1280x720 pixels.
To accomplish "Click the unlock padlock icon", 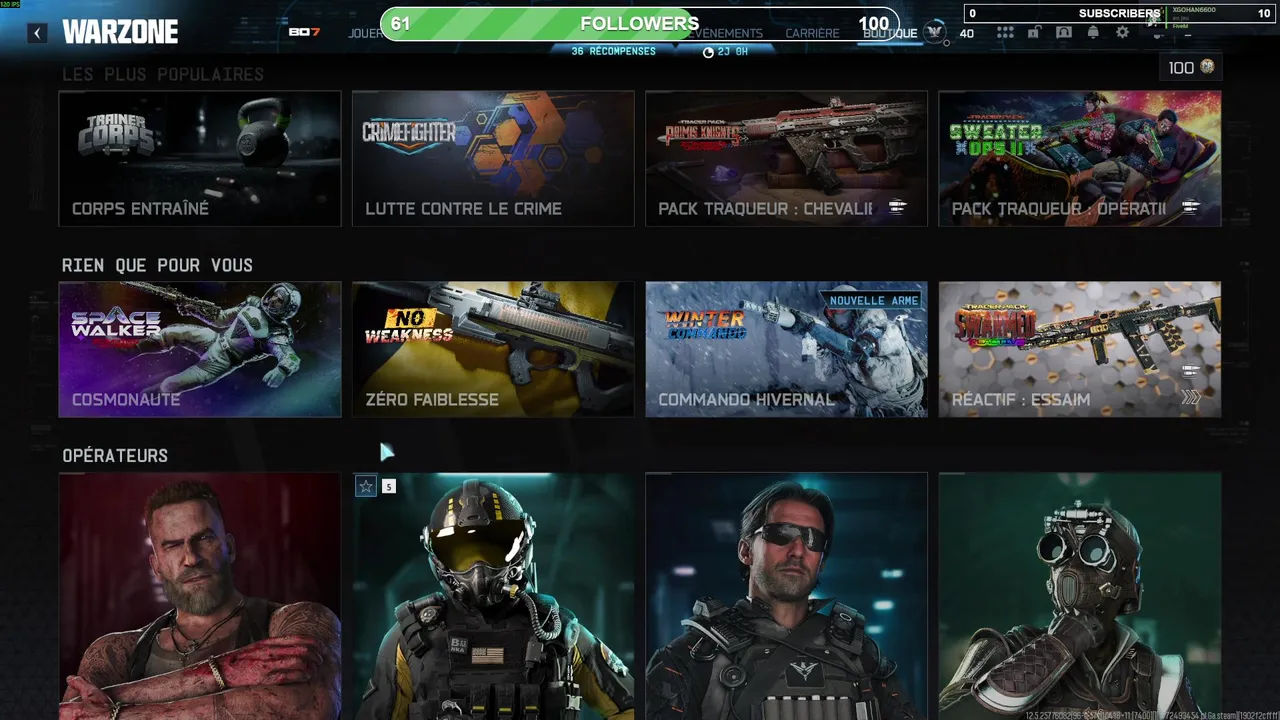I will [1034, 32].
